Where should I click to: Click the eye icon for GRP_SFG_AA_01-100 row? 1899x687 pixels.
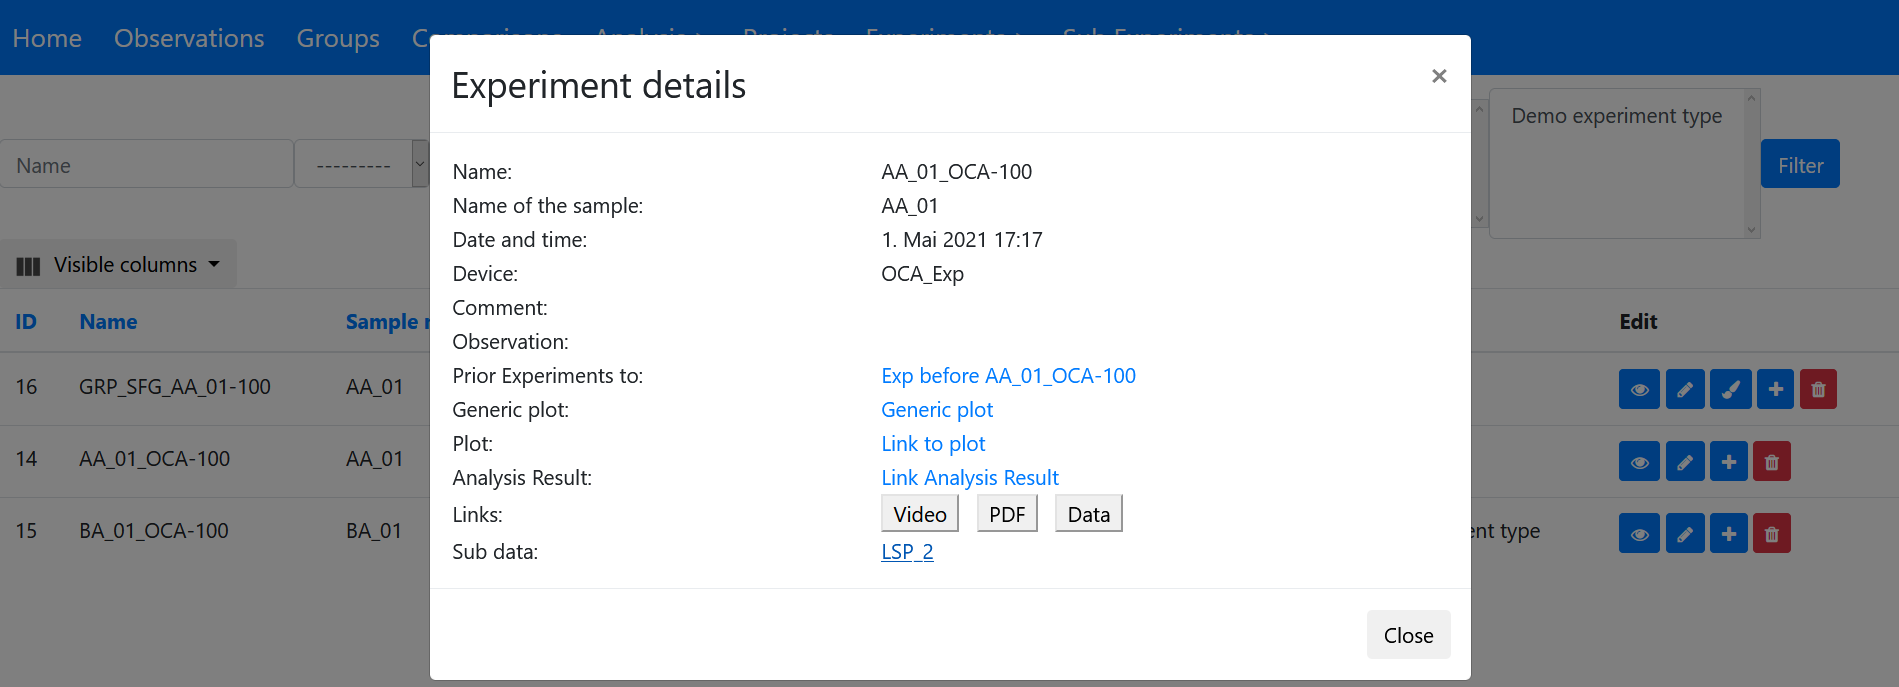(x=1639, y=389)
